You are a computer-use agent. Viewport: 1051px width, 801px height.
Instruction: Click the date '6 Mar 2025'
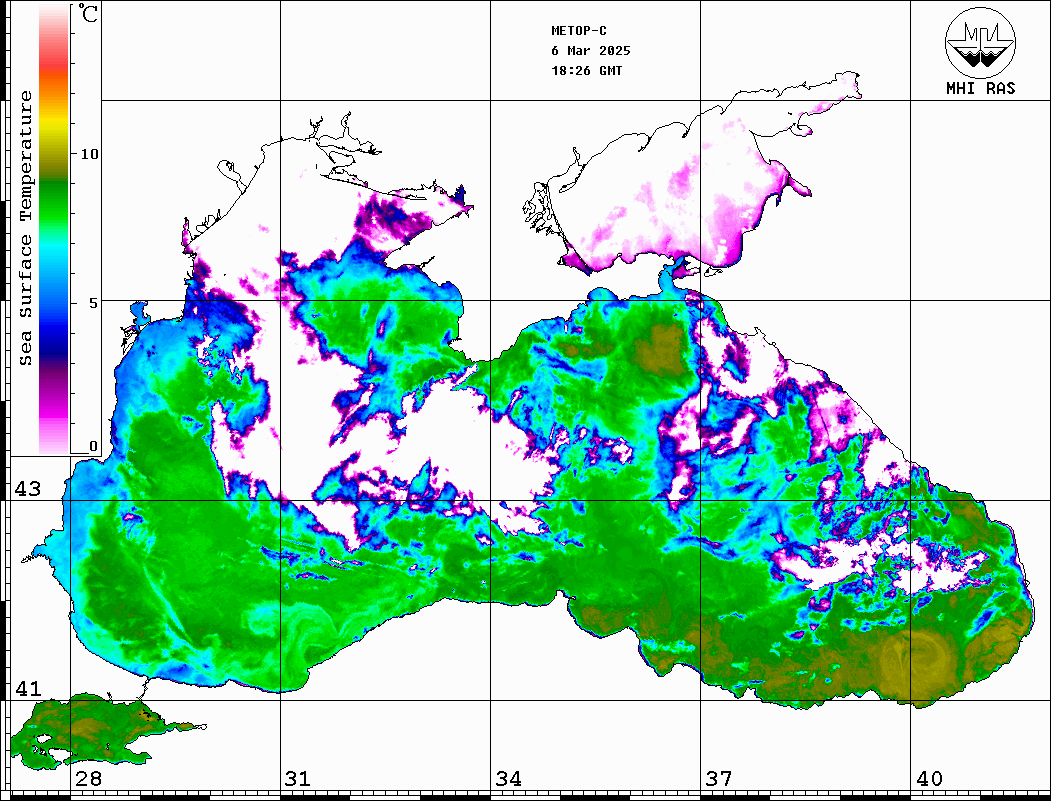click(591, 51)
